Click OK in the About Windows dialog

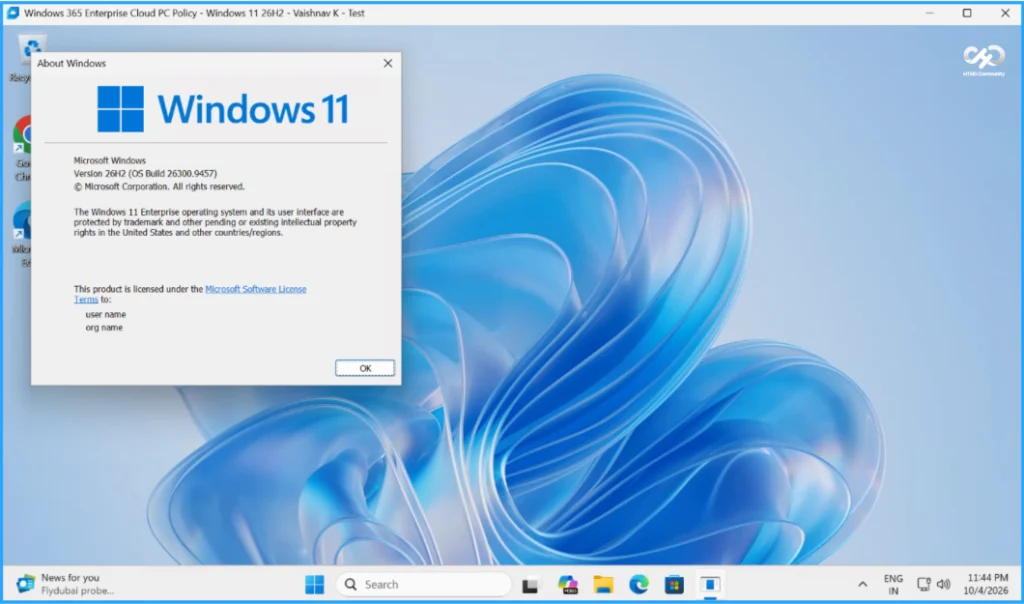click(364, 368)
